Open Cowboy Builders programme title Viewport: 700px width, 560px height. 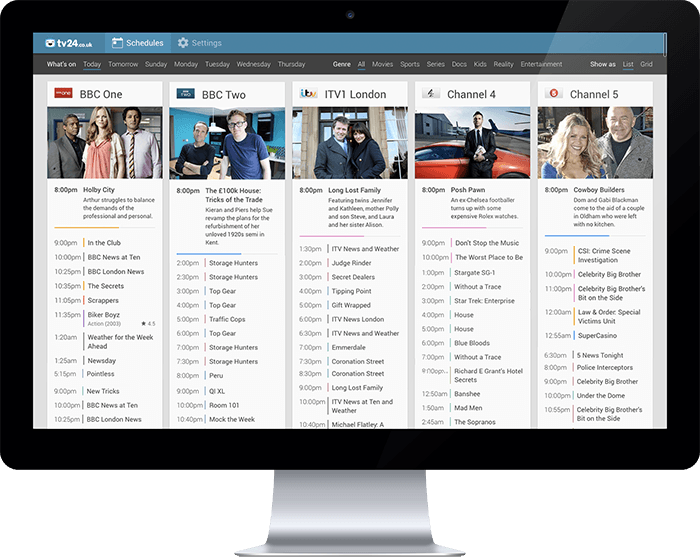[599, 190]
